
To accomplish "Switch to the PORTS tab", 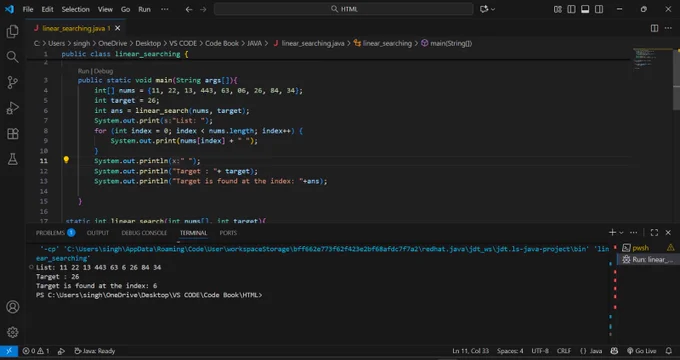I will [x=228, y=233].
